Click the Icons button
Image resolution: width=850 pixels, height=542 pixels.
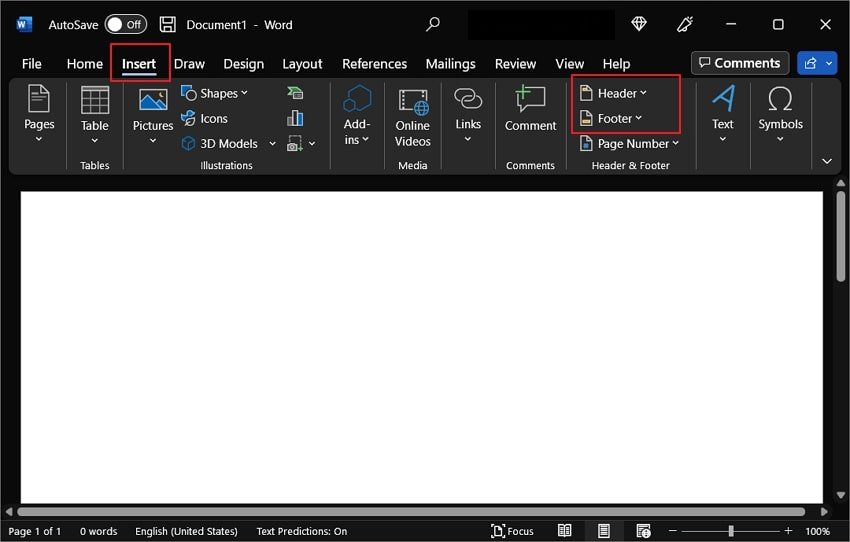(204, 118)
